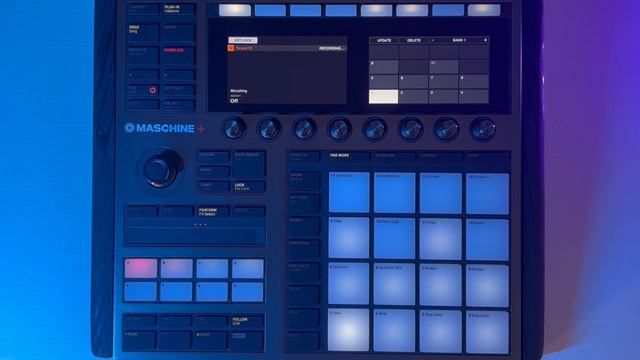The width and height of the screenshot is (640, 360).
Task: Tap the Copy pad
Action: tap(440, 239)
